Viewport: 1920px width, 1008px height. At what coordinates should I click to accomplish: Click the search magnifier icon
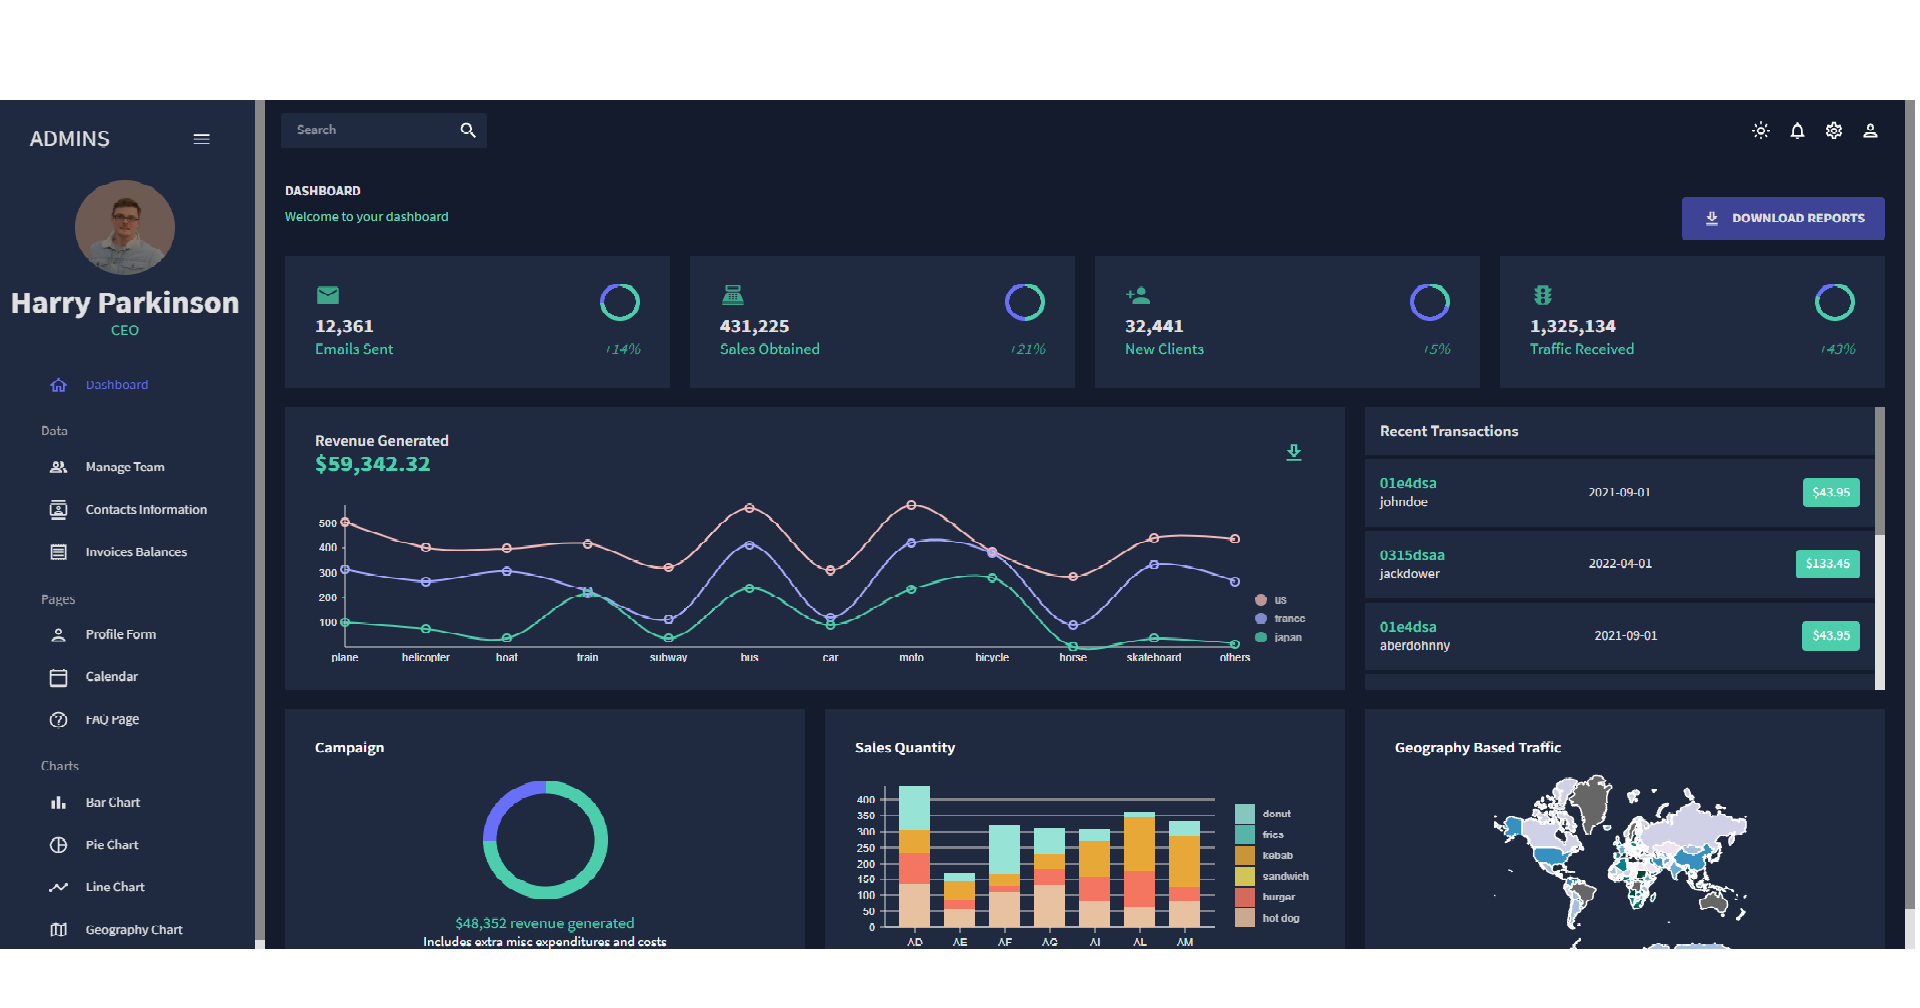tap(467, 131)
